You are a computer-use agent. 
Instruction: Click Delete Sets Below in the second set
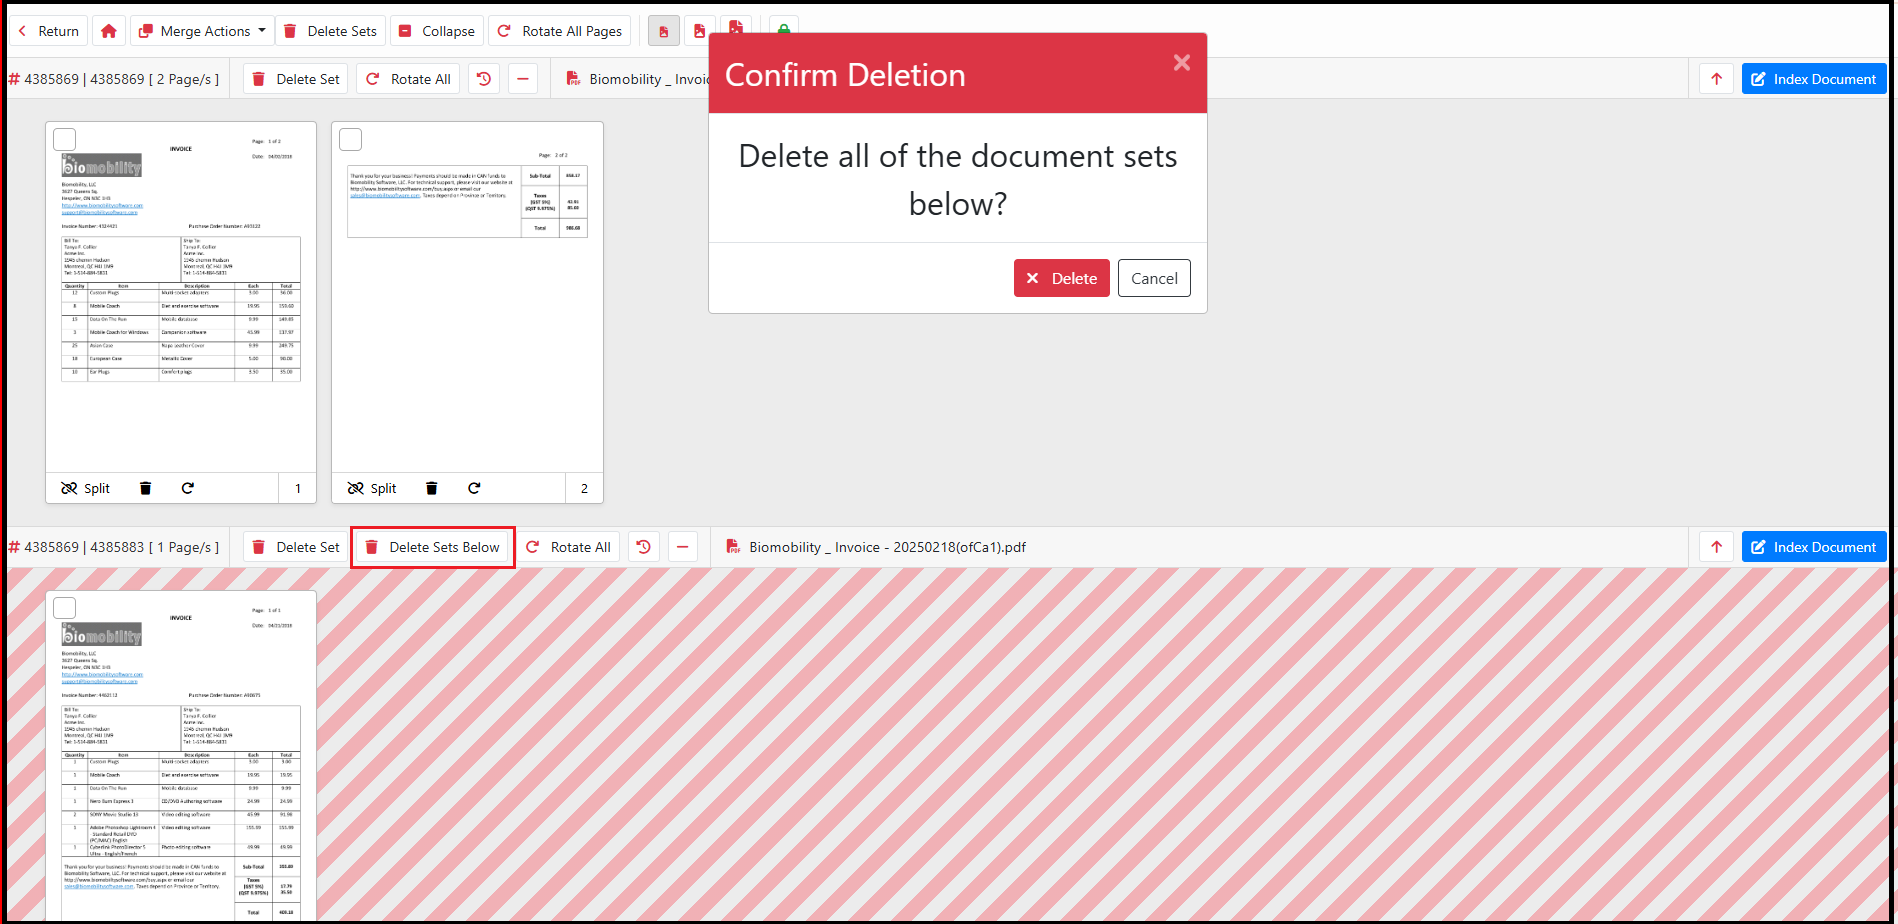coord(433,547)
